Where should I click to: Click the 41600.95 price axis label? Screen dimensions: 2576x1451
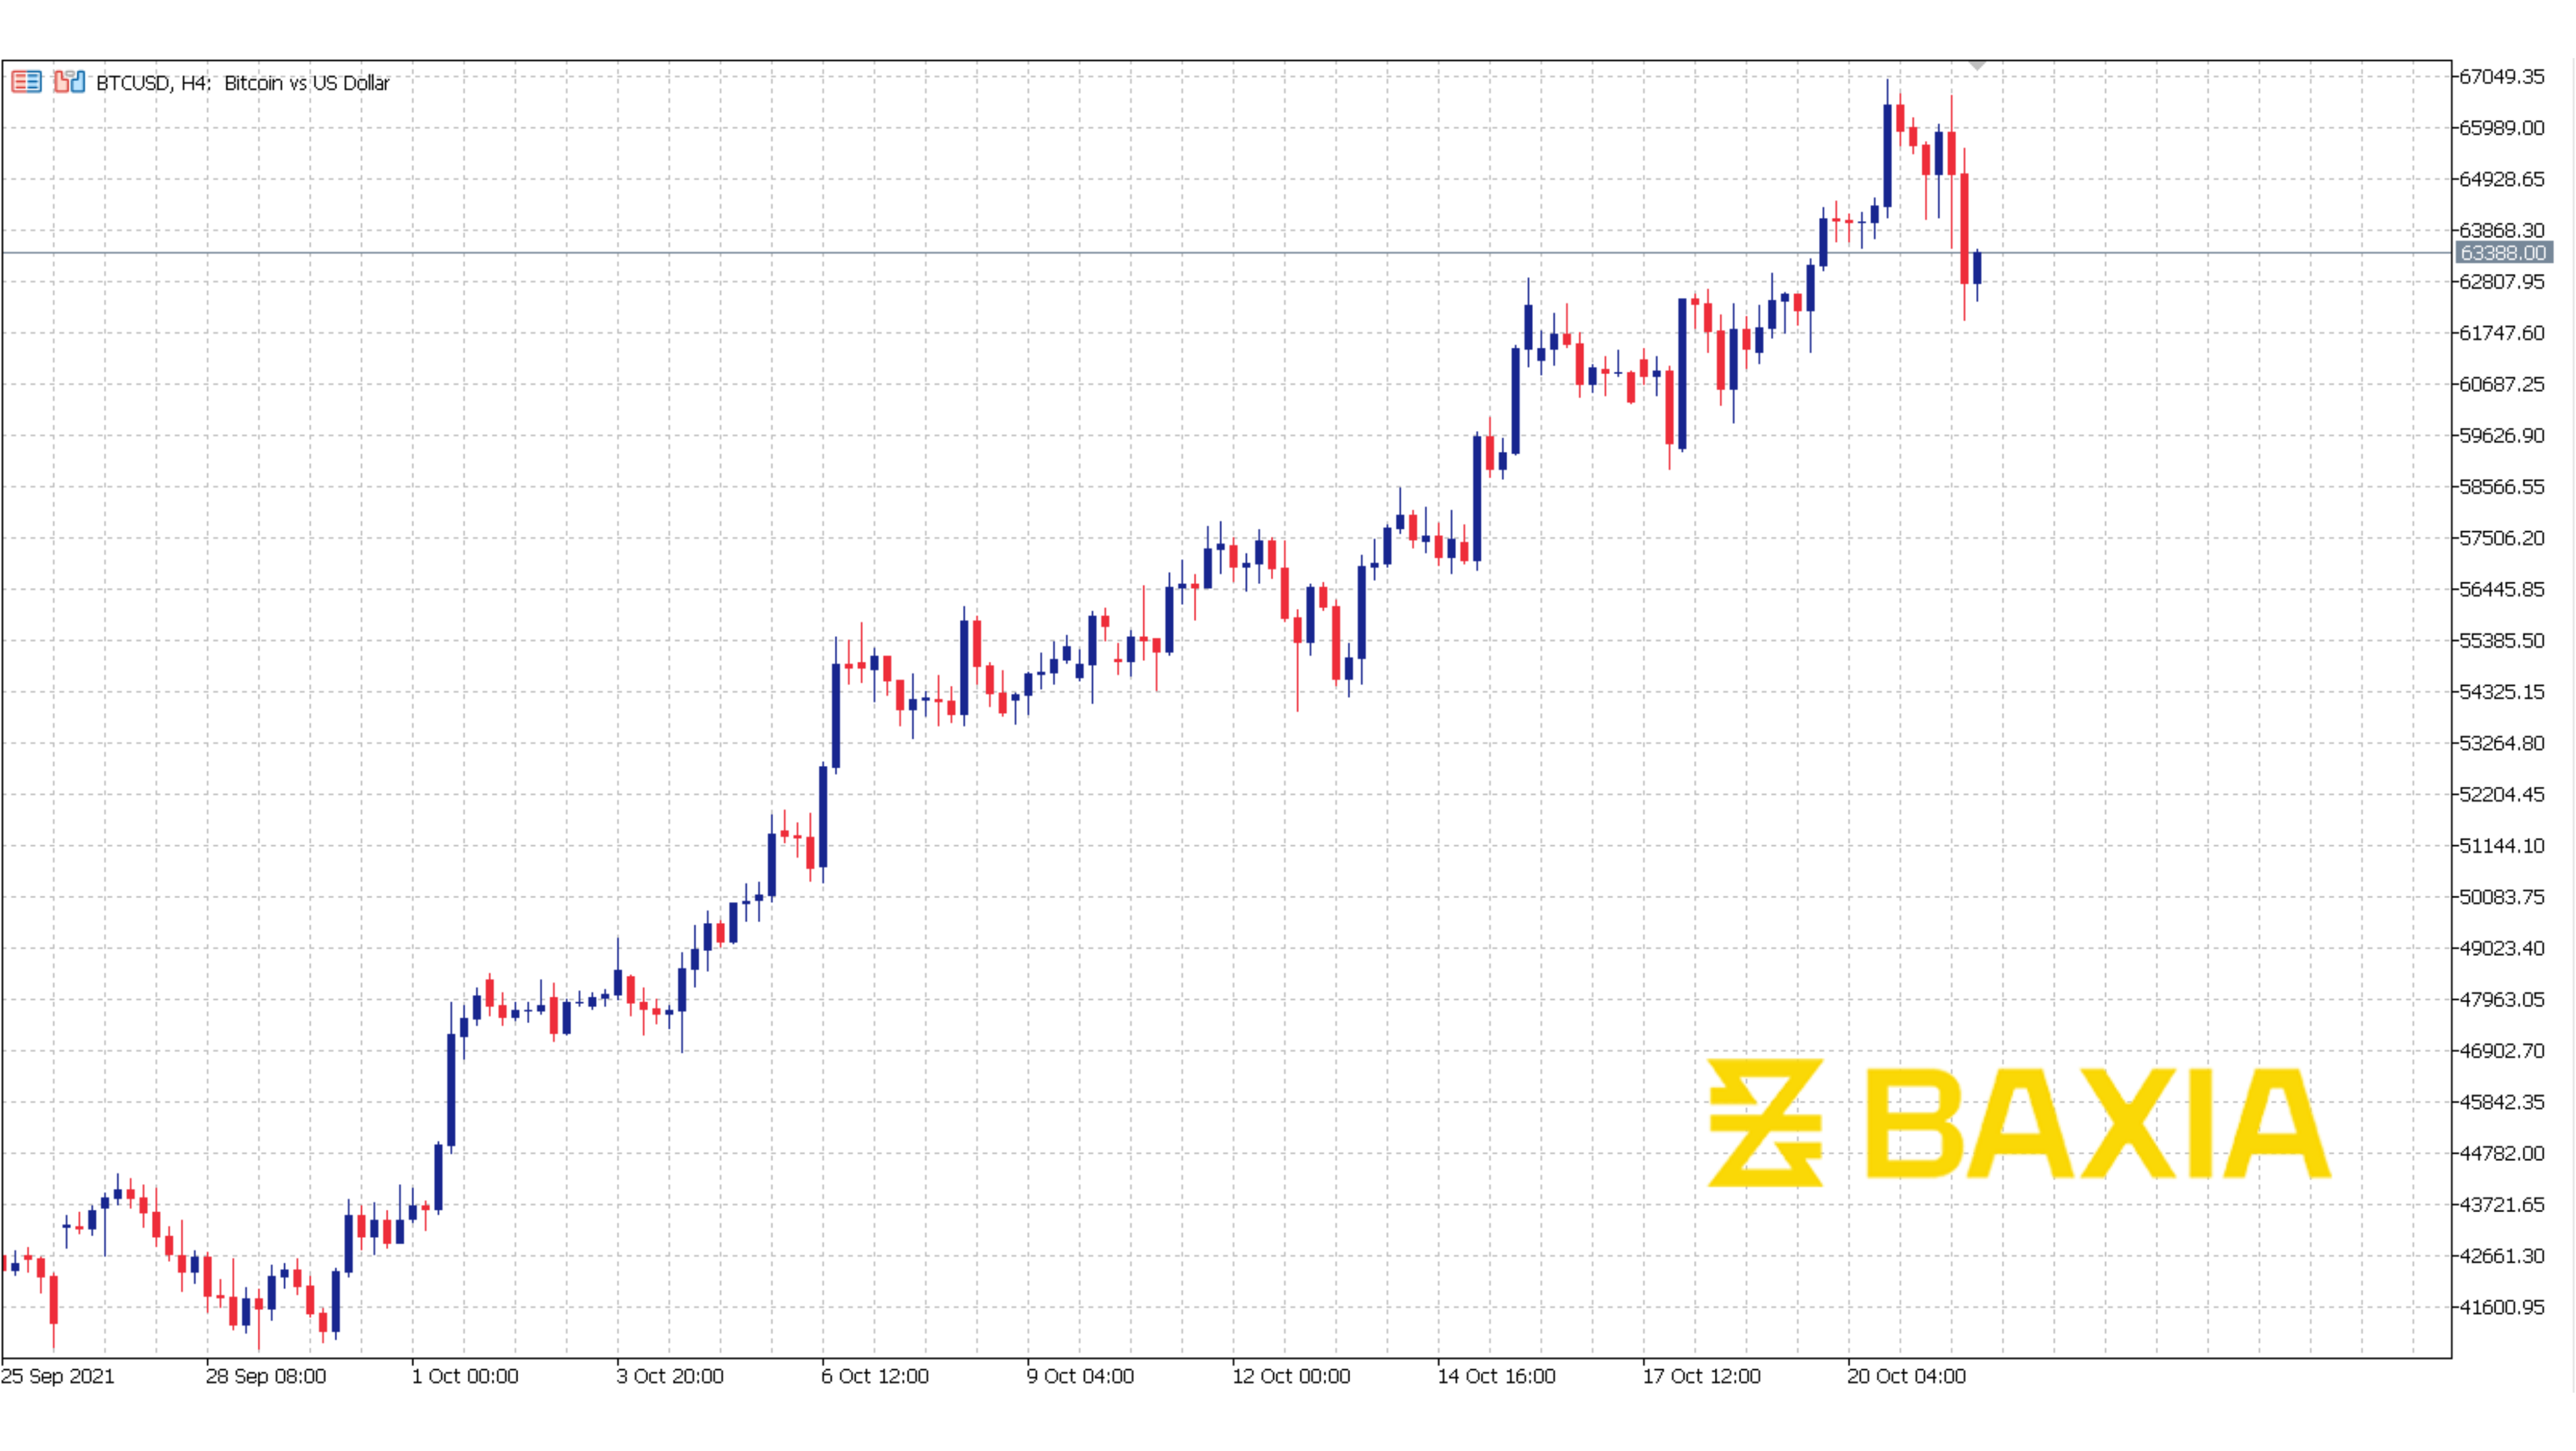[x=2501, y=1307]
